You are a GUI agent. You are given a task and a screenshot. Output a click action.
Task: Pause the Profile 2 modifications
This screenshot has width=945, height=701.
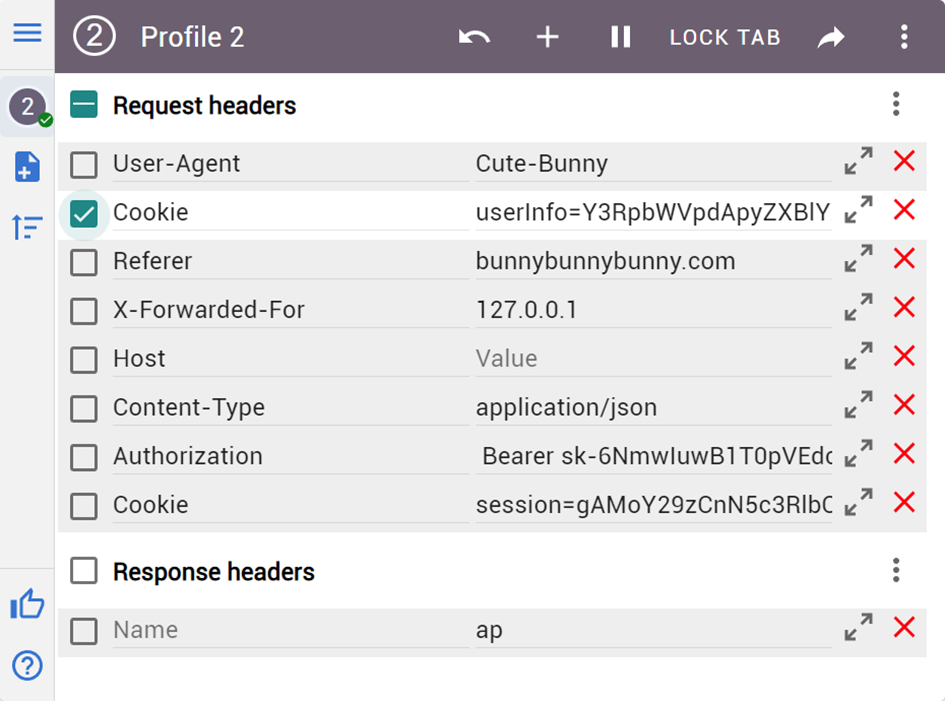tap(620, 37)
